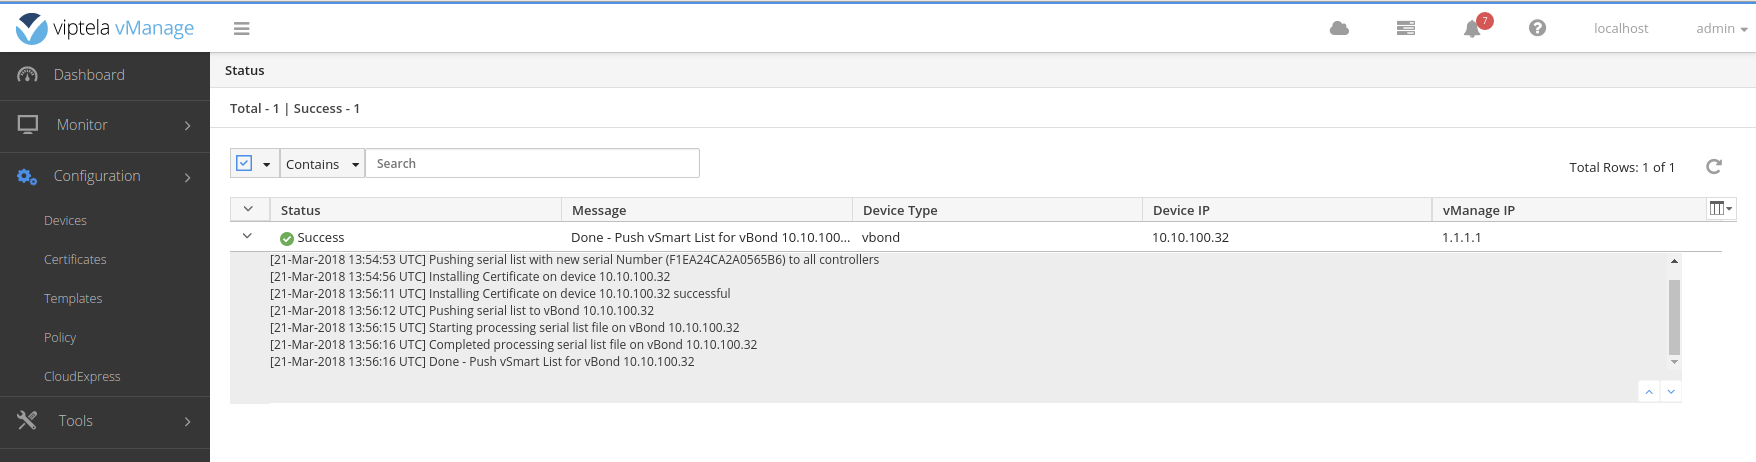Open the Contains filter dropdown
Viewport: 1756px width, 462px height.
coord(322,164)
